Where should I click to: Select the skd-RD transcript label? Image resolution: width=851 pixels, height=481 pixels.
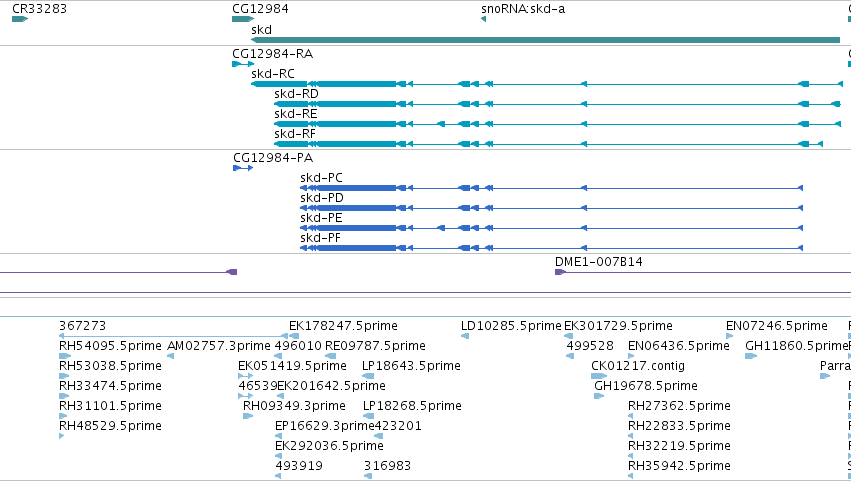296,94
